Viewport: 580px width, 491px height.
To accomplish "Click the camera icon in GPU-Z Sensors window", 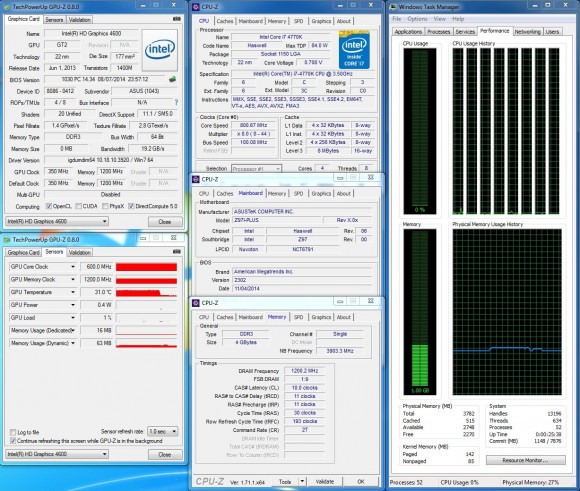I will 176,252.
